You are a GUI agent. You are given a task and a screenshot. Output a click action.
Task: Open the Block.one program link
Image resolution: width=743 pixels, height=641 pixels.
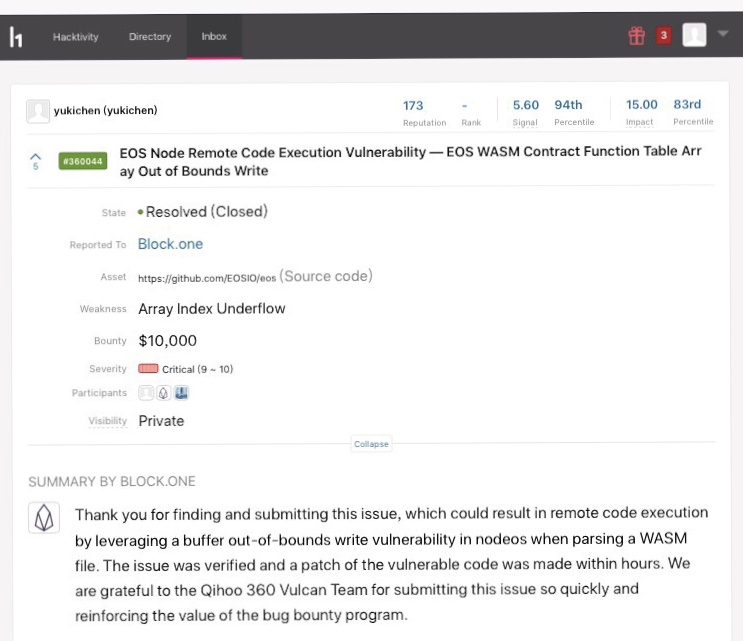[170, 244]
